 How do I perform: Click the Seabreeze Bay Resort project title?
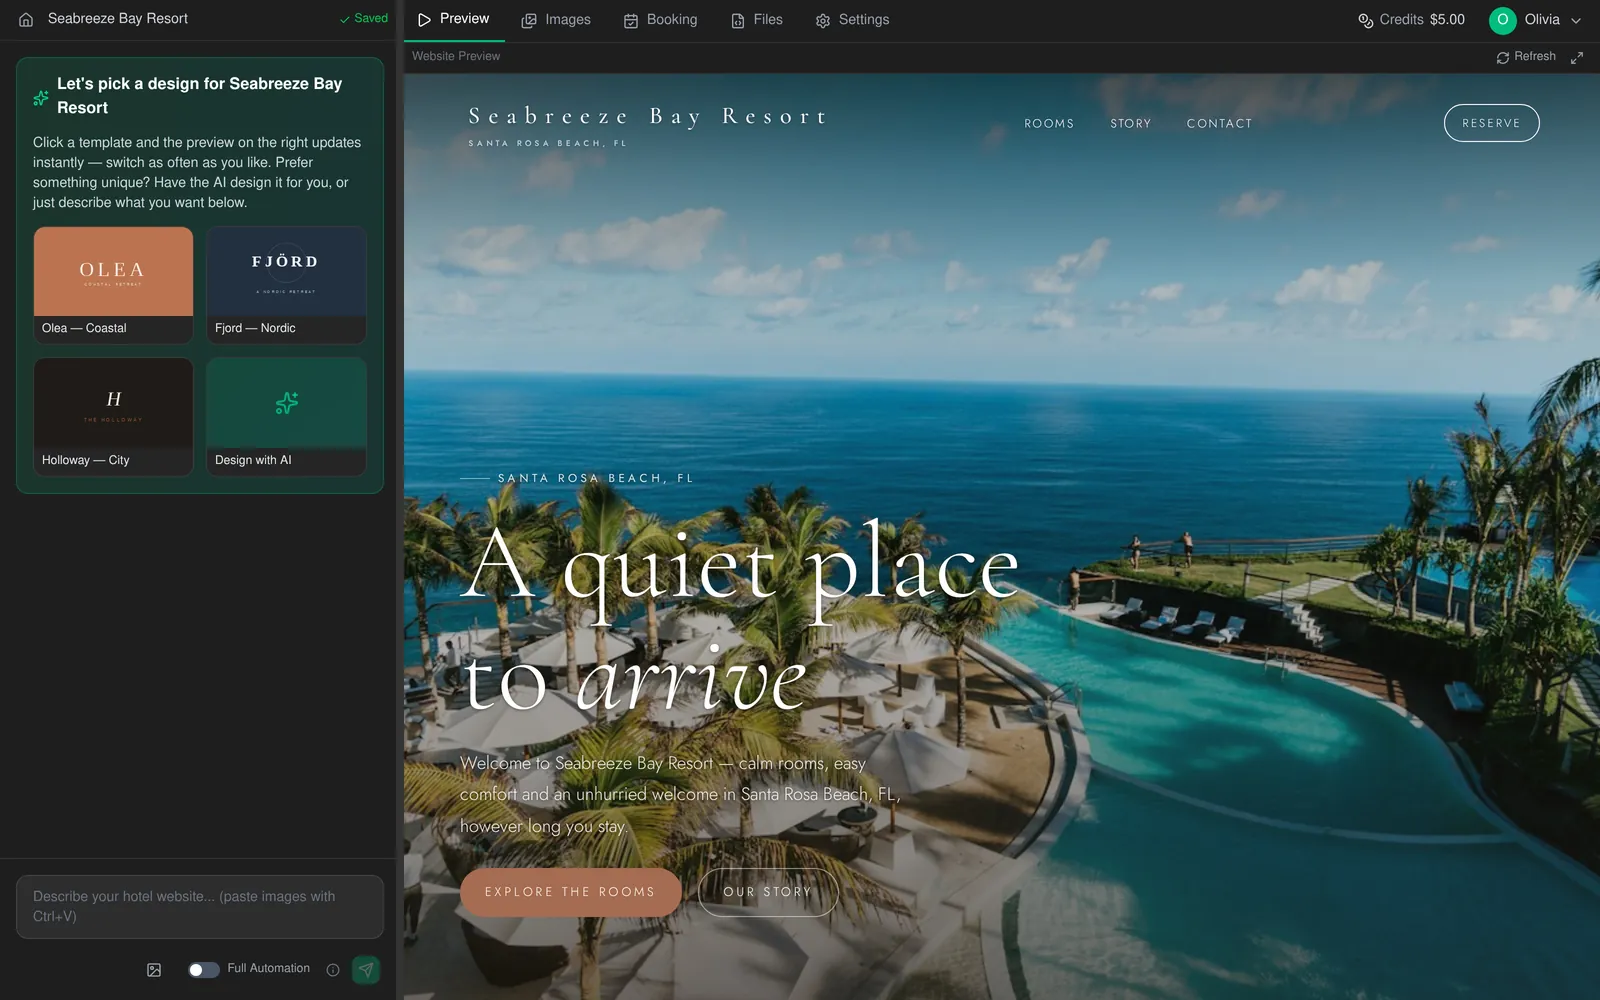point(118,19)
